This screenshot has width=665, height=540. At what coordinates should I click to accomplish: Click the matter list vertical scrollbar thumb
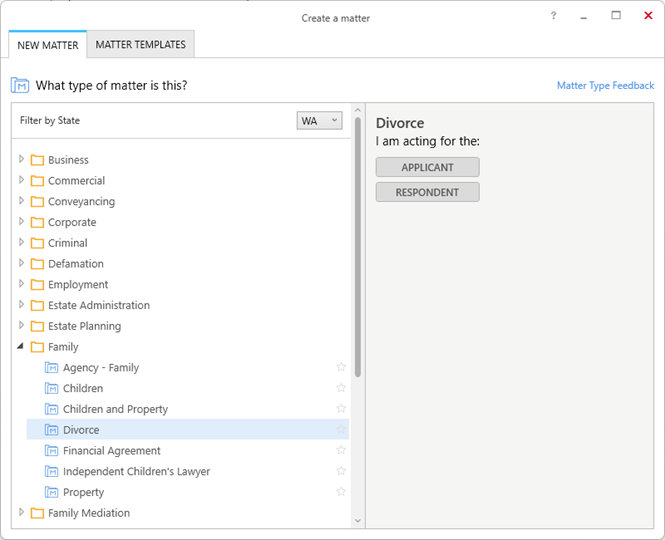(358, 247)
